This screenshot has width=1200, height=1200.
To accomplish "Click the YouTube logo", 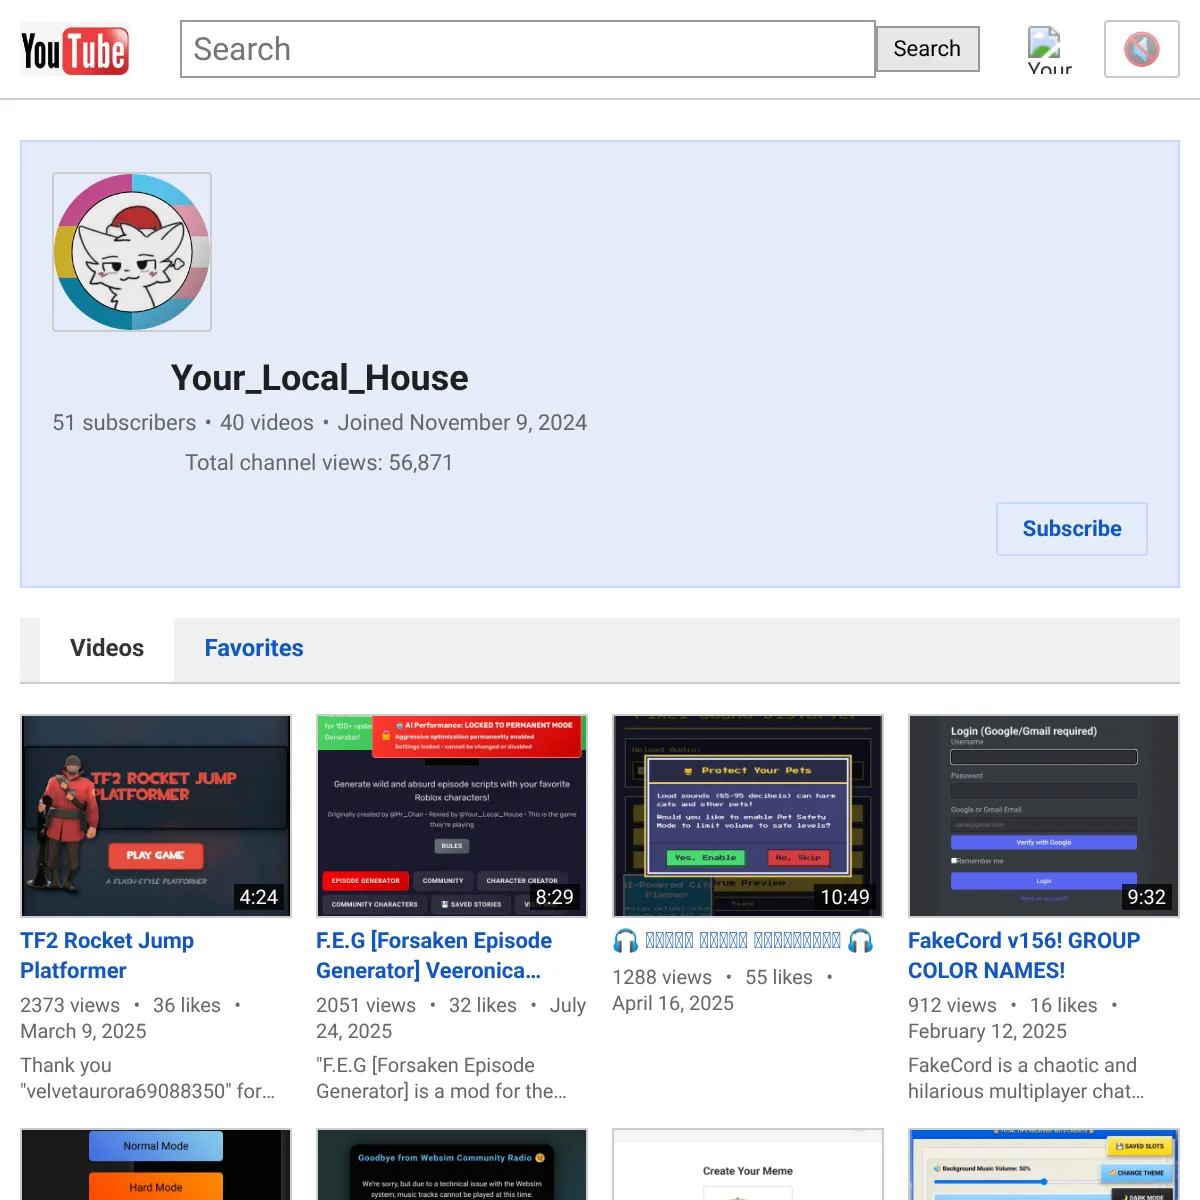I will tap(75, 50).
